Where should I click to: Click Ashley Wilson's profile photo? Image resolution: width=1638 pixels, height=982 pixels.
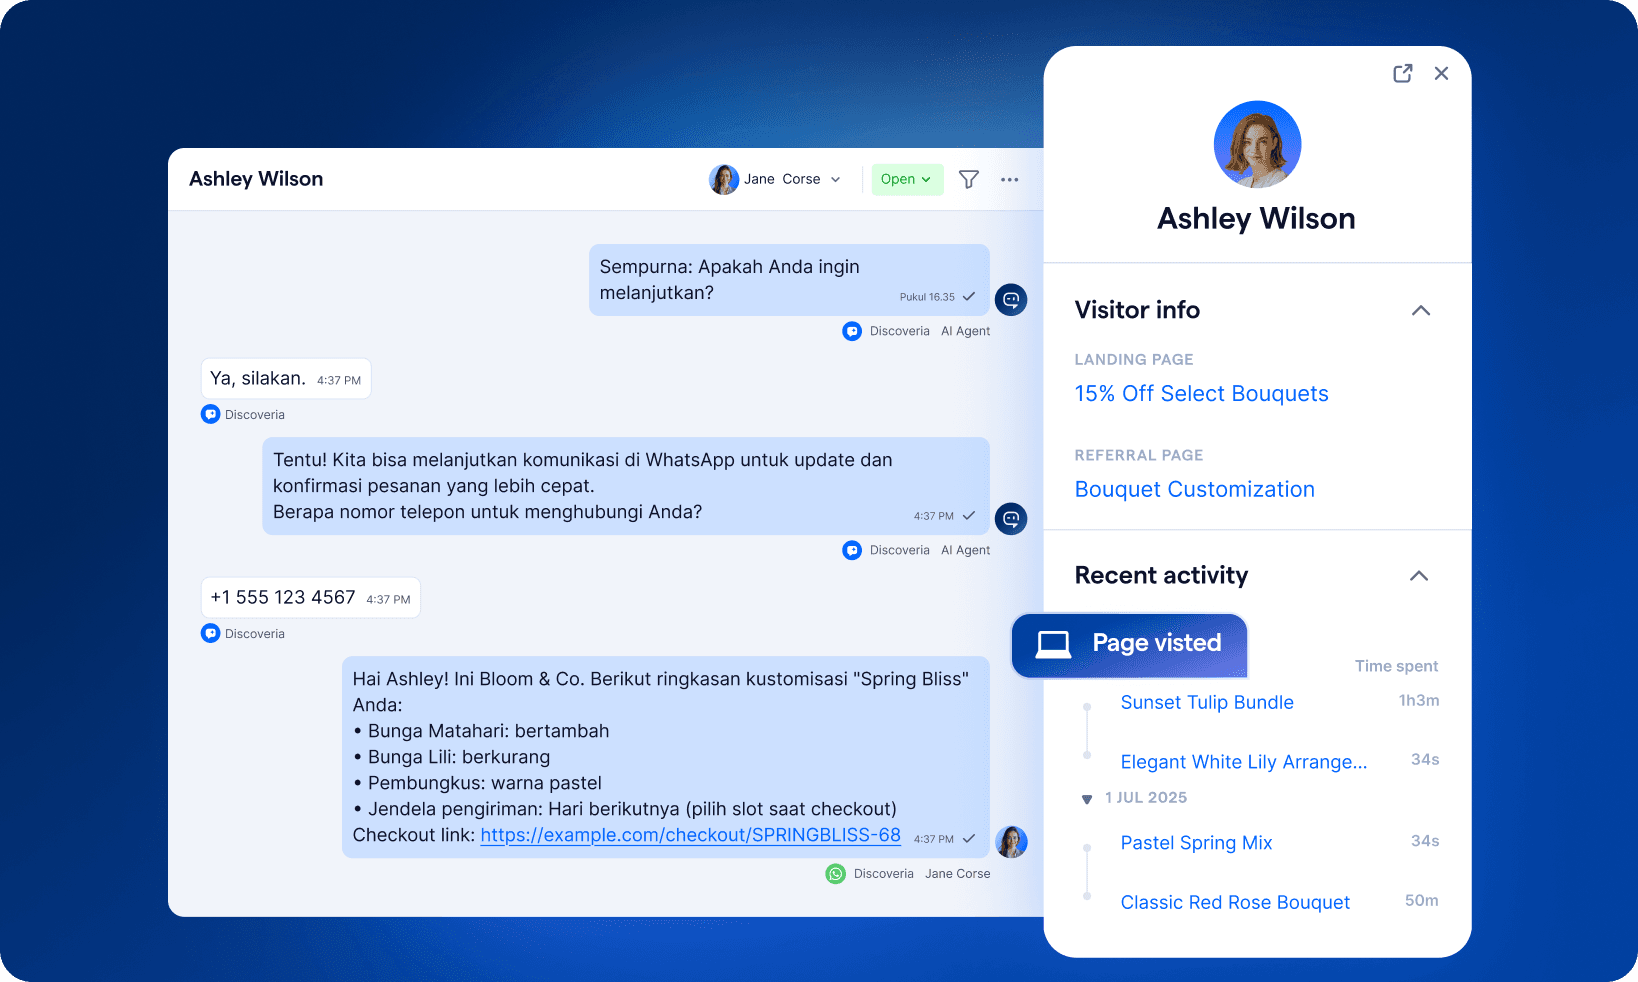tap(1257, 144)
